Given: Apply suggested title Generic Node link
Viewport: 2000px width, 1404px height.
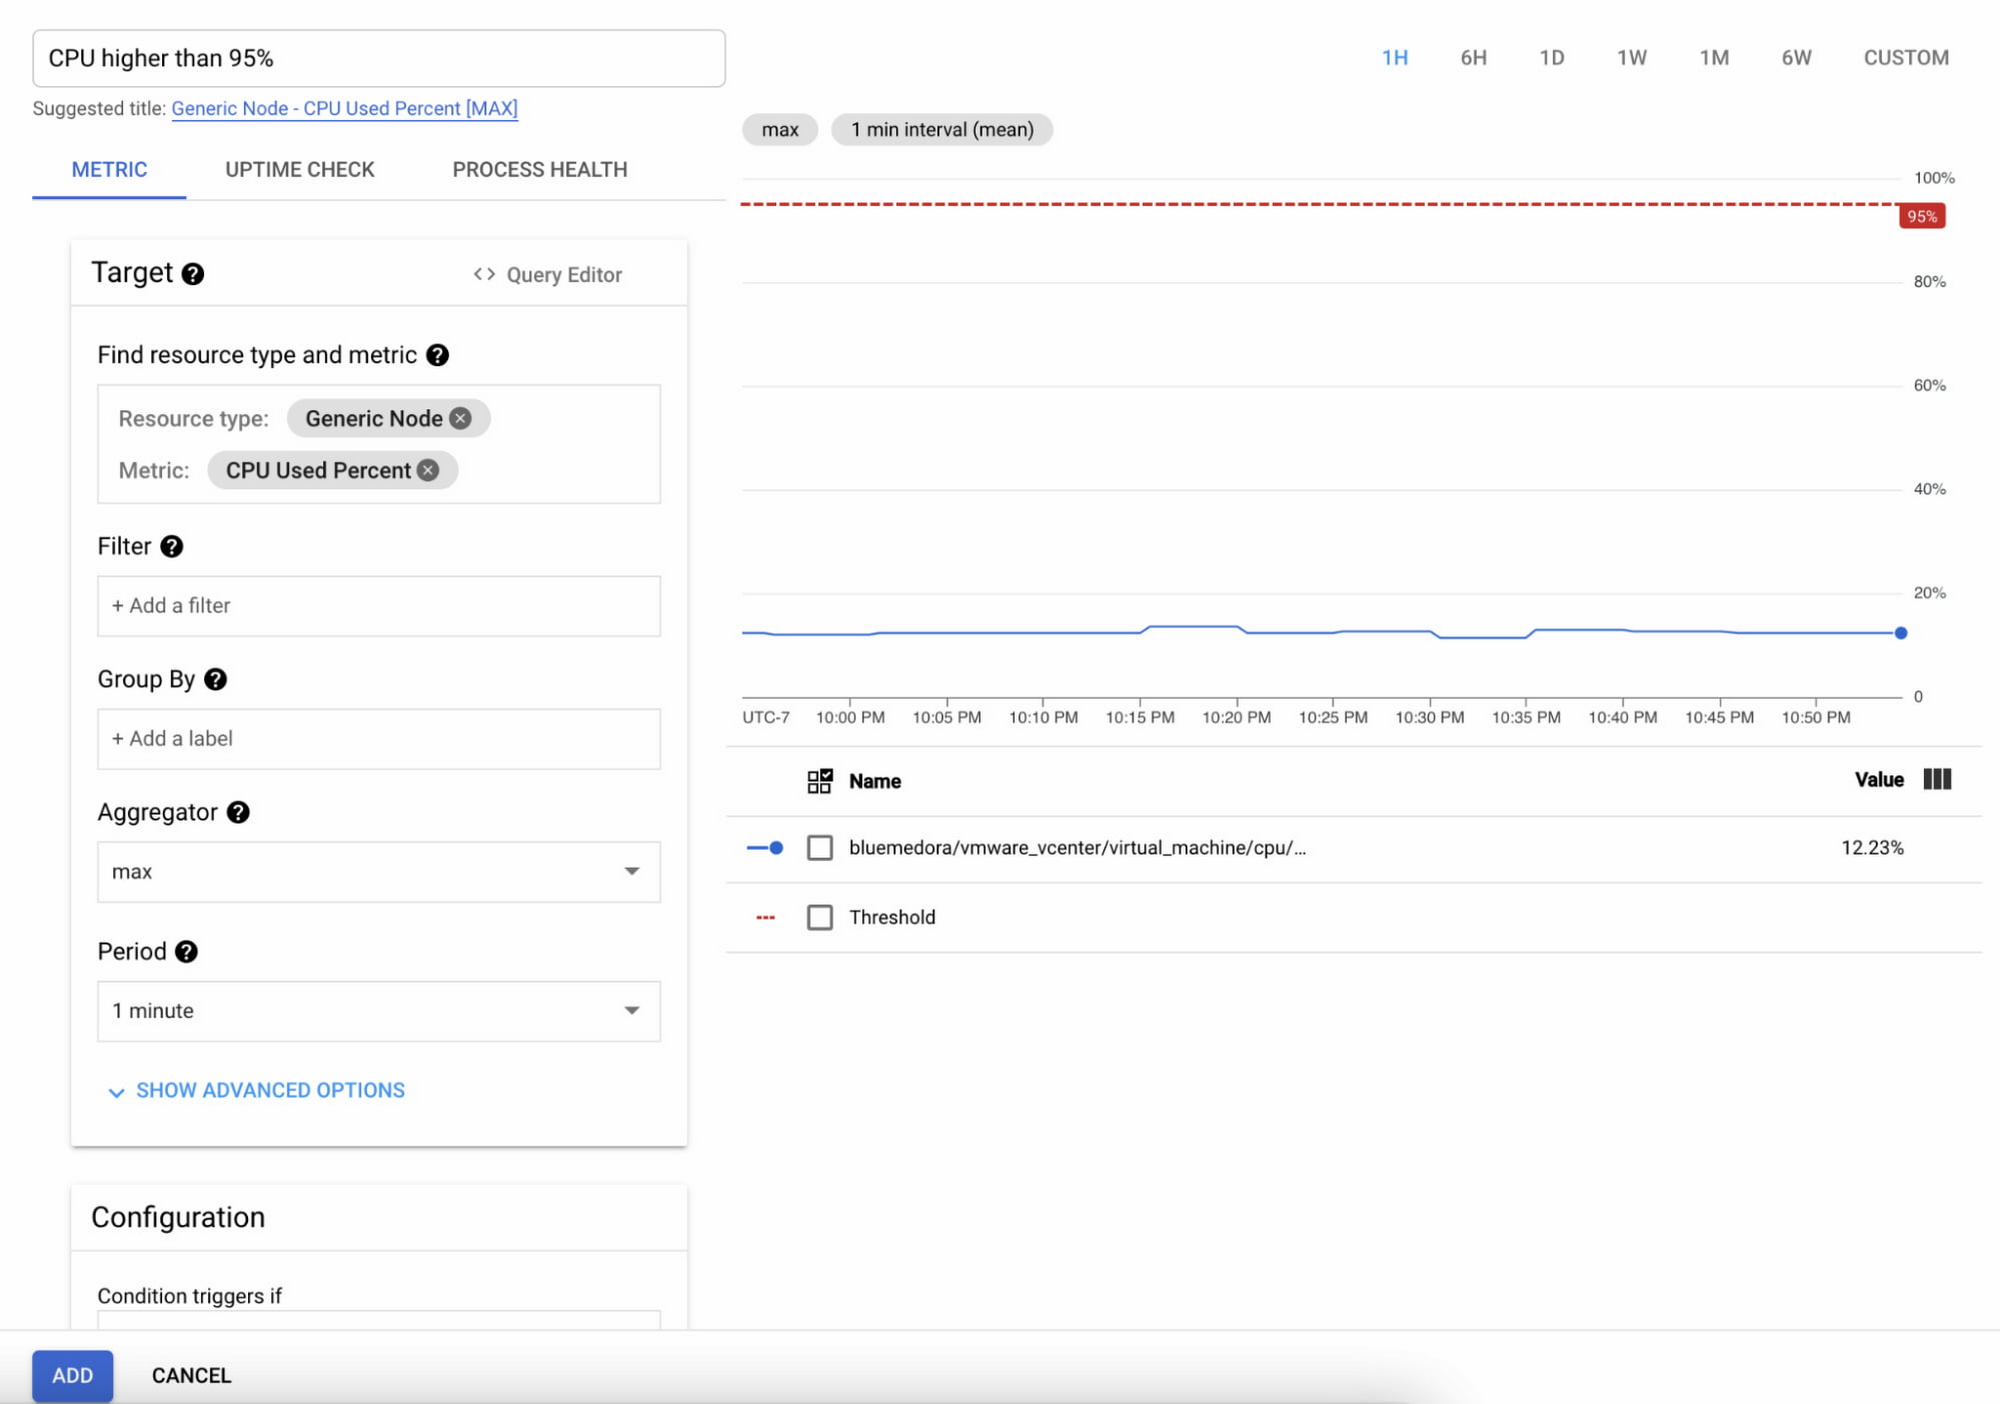Looking at the screenshot, I should (345, 109).
